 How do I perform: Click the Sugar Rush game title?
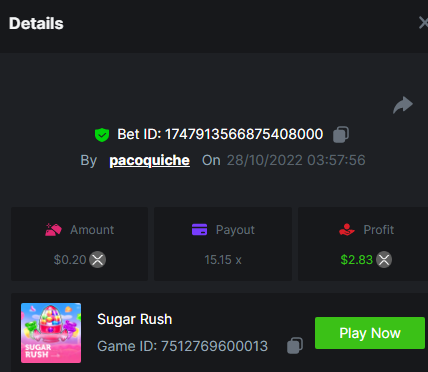[x=135, y=319]
